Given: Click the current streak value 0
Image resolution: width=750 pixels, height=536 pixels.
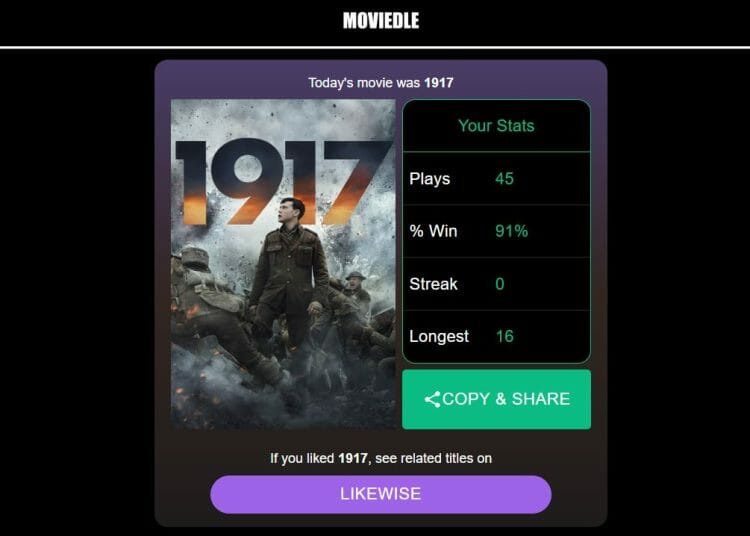Looking at the screenshot, I should click(x=500, y=284).
